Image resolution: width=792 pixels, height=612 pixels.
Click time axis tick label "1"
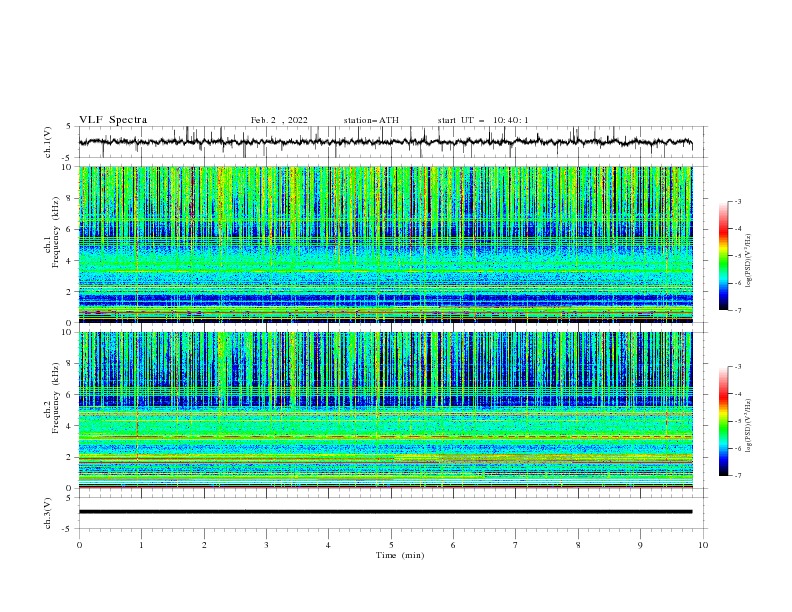[141, 545]
